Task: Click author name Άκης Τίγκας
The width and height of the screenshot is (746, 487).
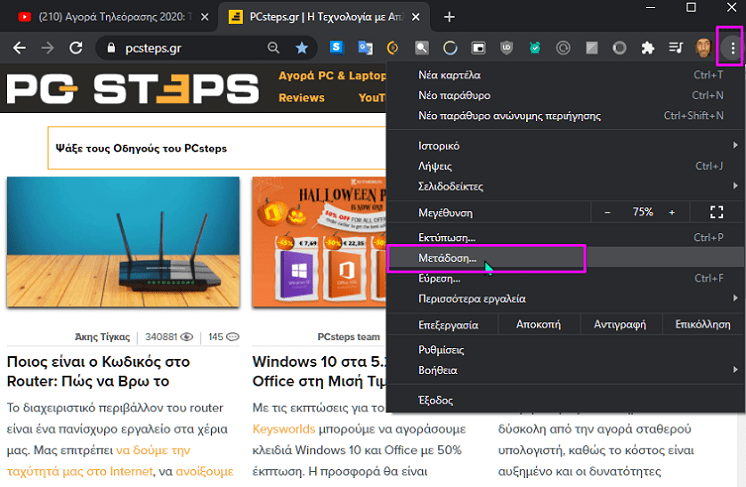Action: 102,337
